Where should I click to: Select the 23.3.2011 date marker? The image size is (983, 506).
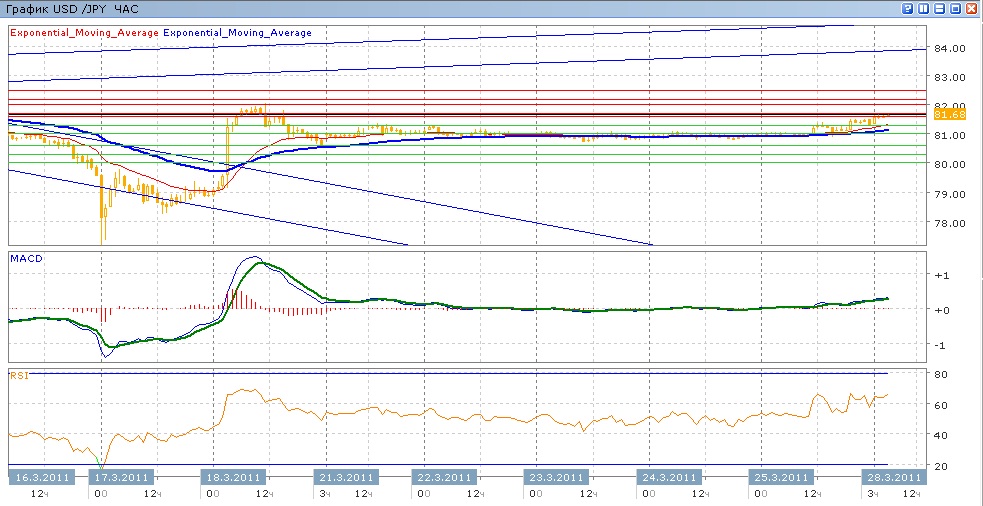(556, 477)
